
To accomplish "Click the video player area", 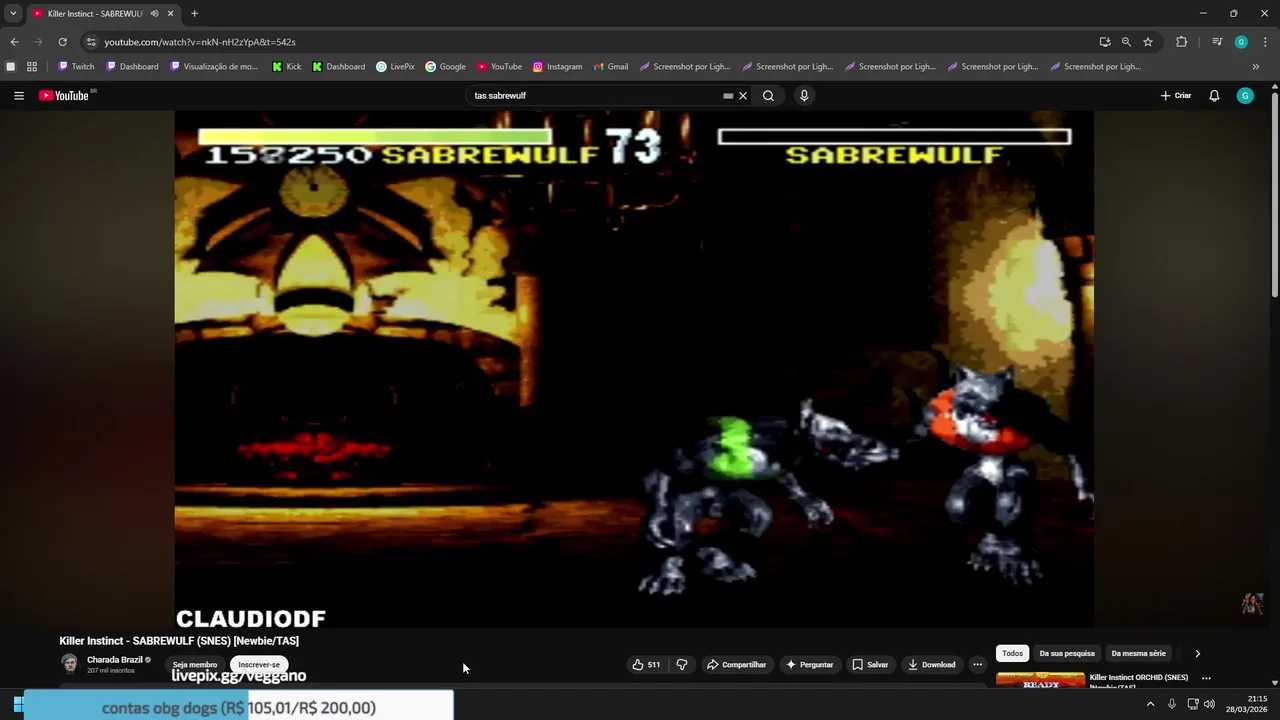I will click(x=634, y=369).
